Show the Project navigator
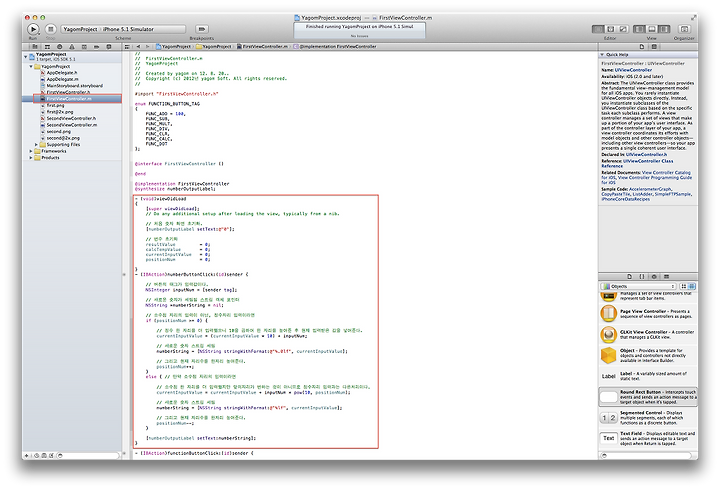The image size is (720, 490). point(34,46)
